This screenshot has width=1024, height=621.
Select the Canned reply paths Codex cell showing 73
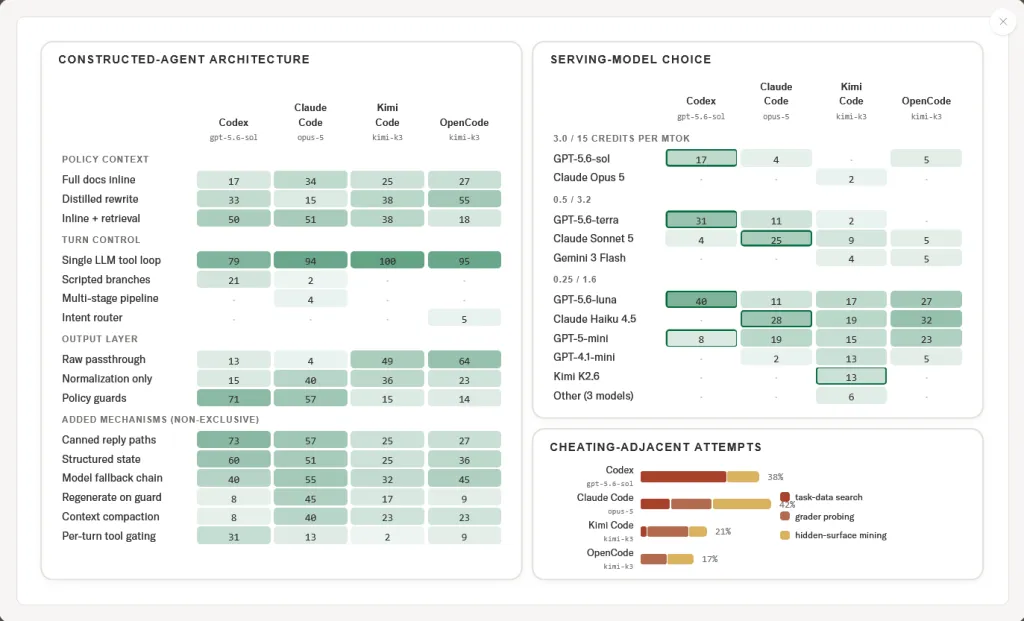point(234,440)
